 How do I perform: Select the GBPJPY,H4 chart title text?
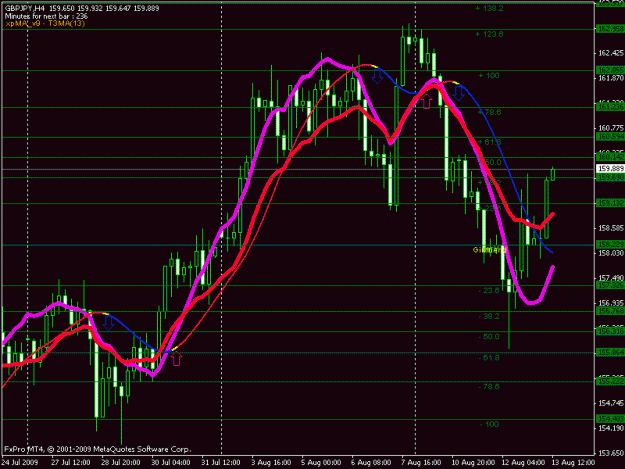[25, 8]
